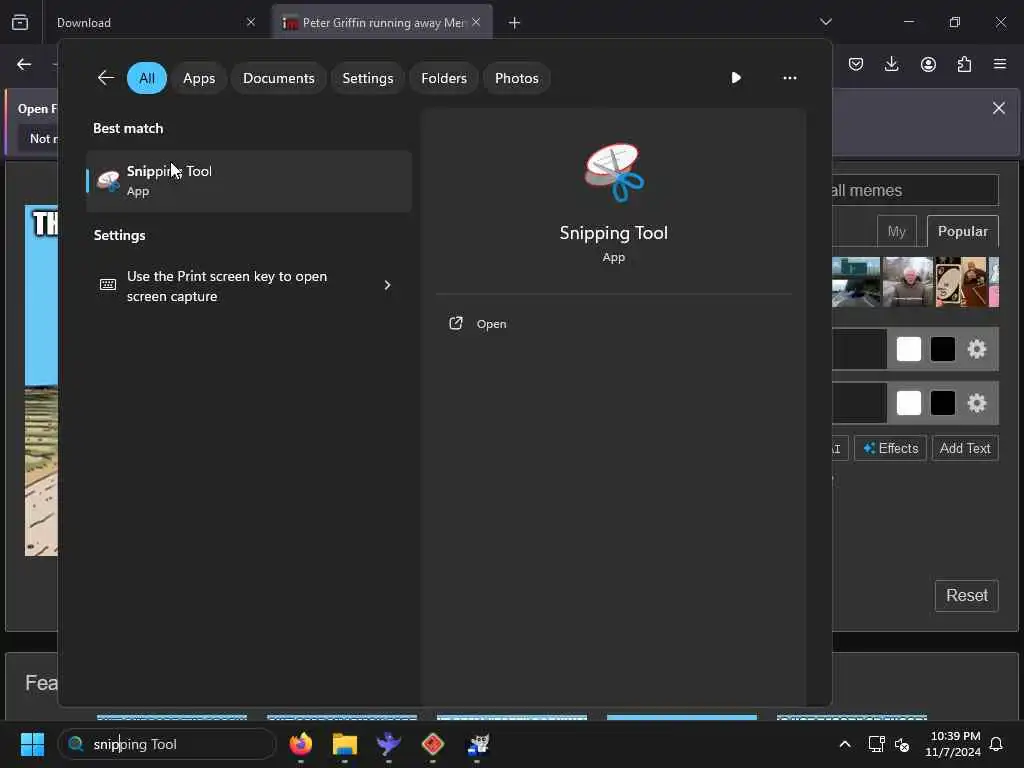Select the All search filter

click(147, 78)
